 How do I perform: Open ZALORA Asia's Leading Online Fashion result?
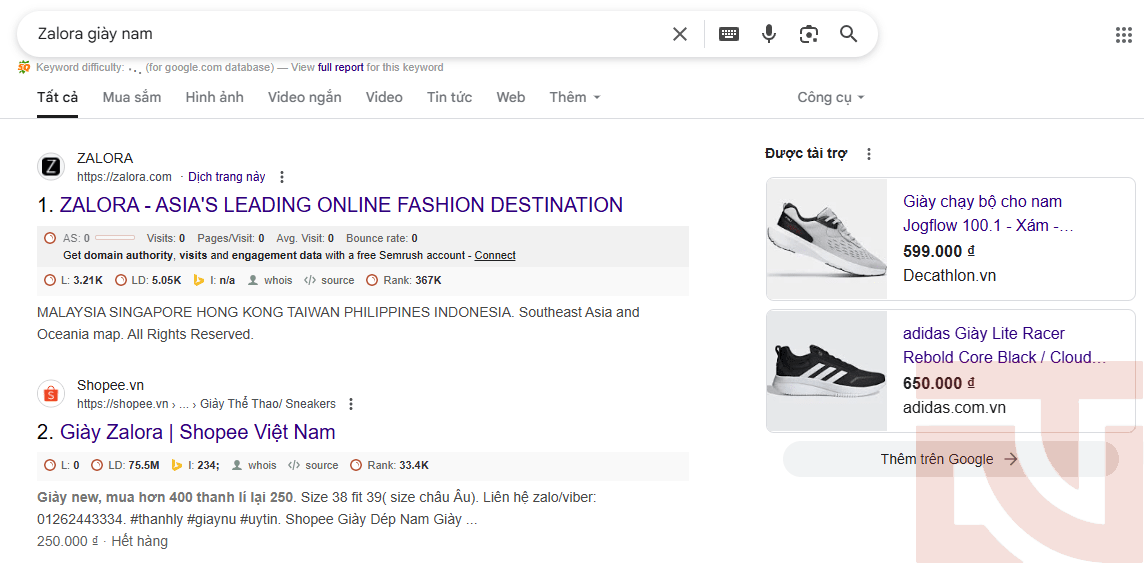pos(341,205)
